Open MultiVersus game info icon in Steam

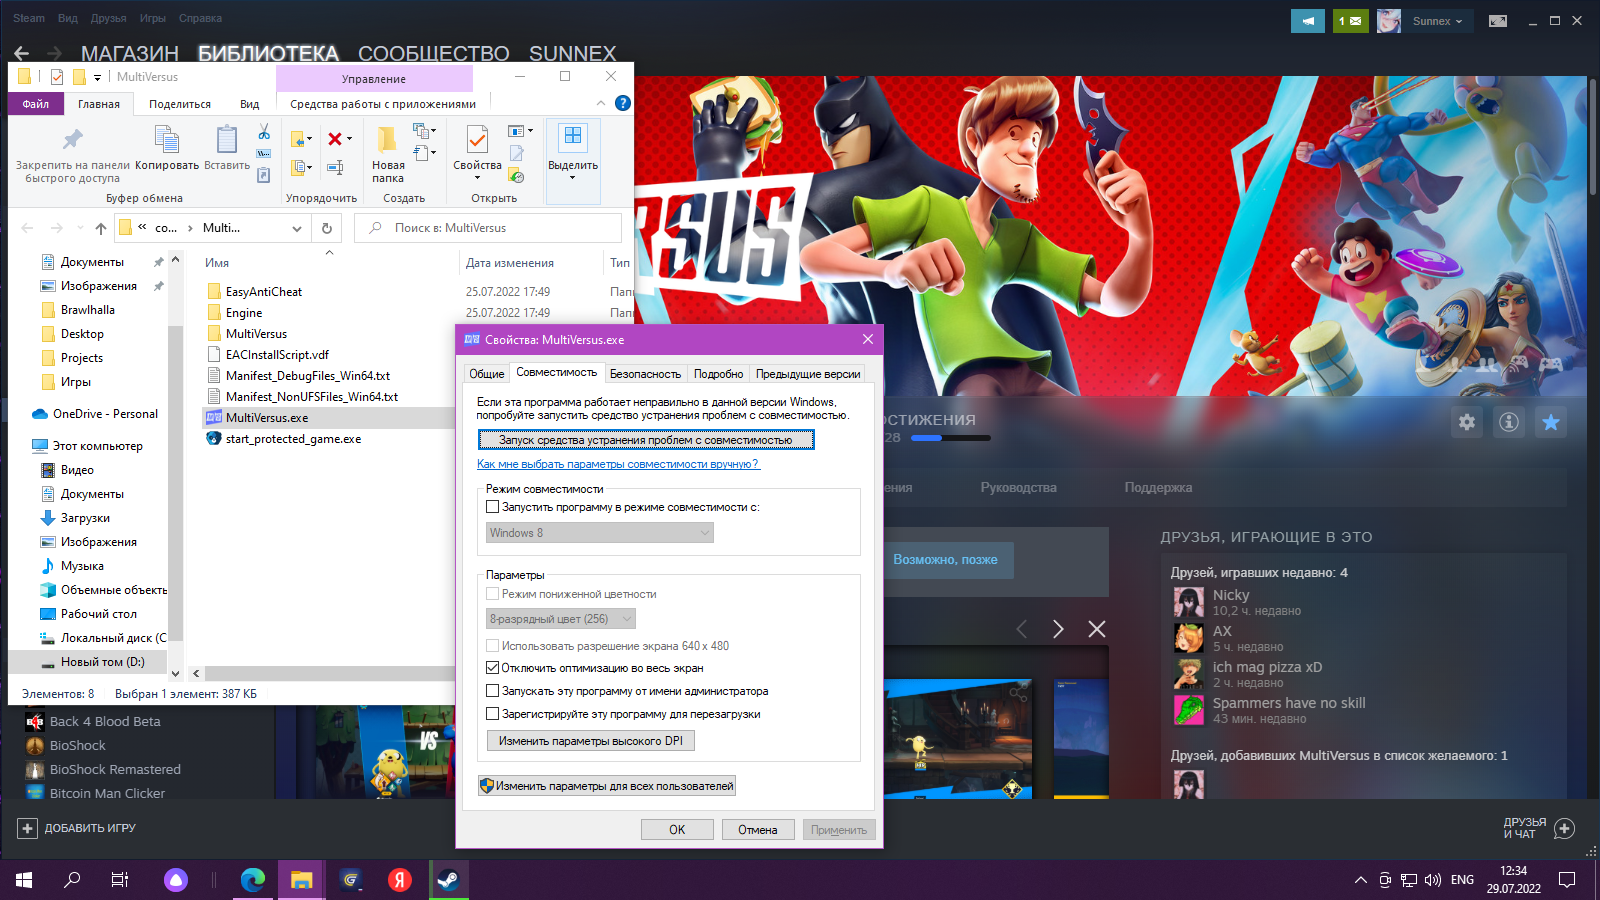click(x=1509, y=422)
